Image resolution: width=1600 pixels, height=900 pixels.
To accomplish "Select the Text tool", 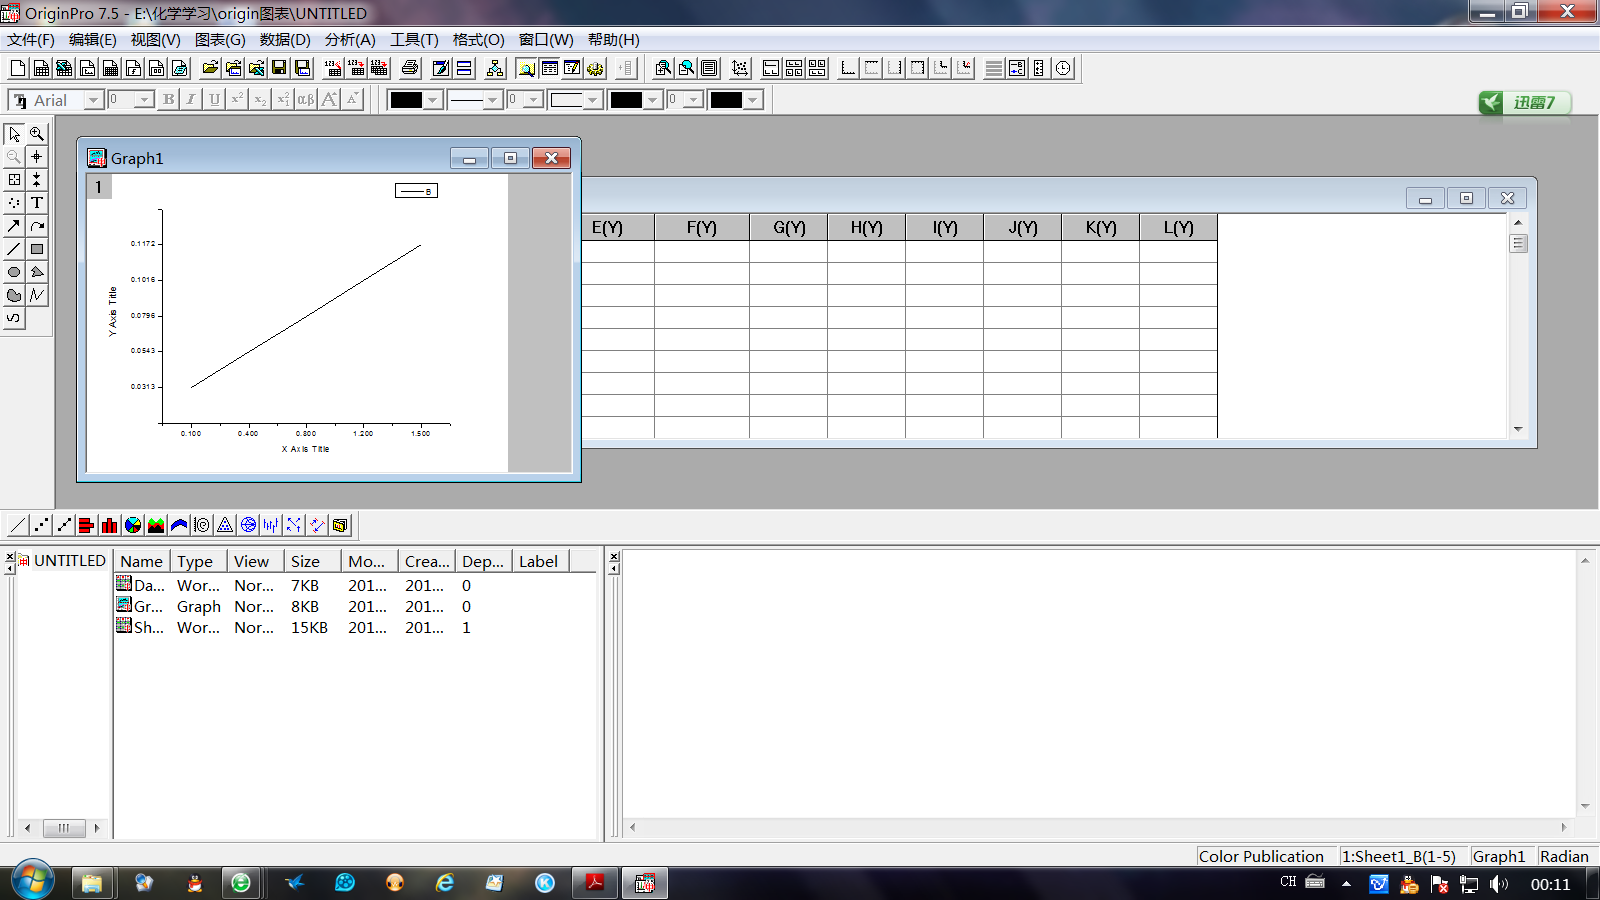I will (x=37, y=203).
